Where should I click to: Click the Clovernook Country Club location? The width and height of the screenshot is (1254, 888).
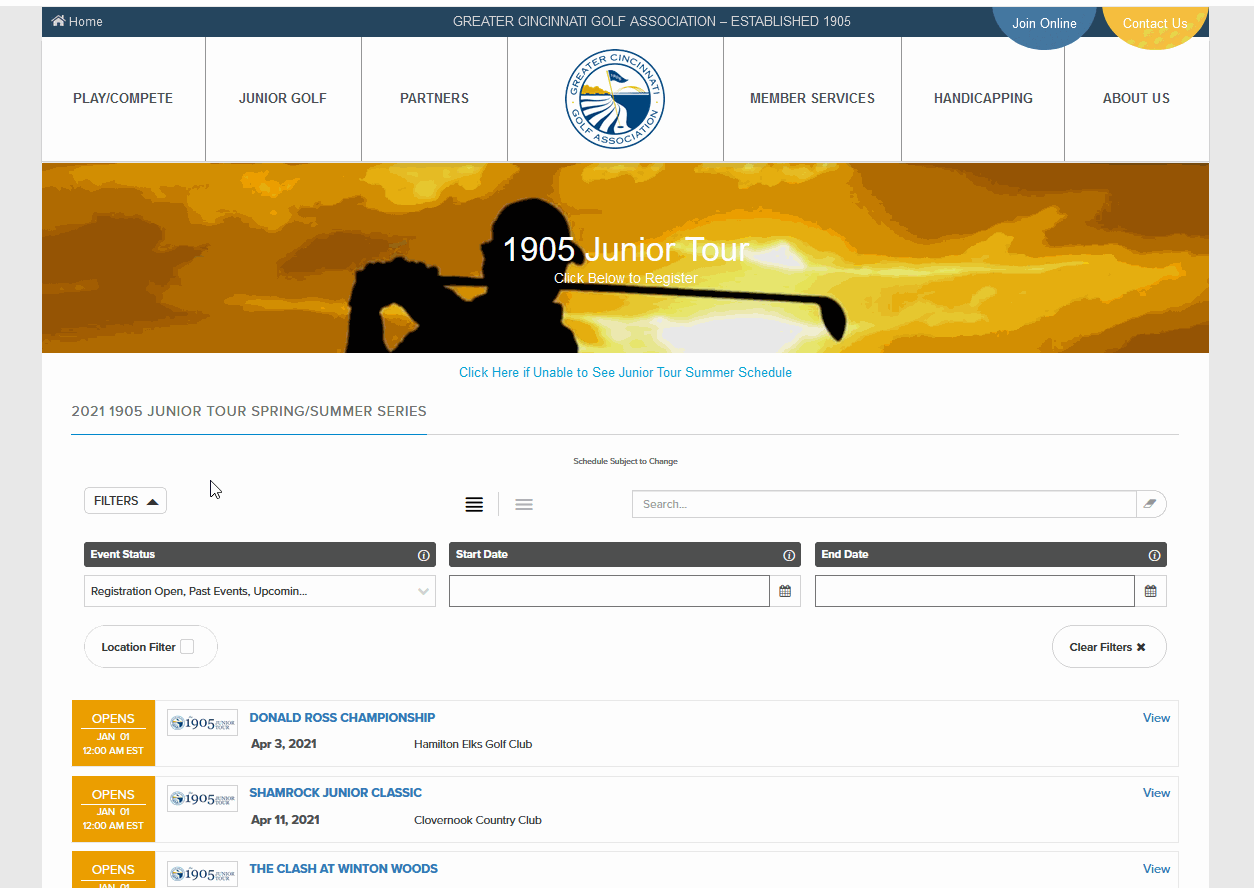(x=478, y=820)
